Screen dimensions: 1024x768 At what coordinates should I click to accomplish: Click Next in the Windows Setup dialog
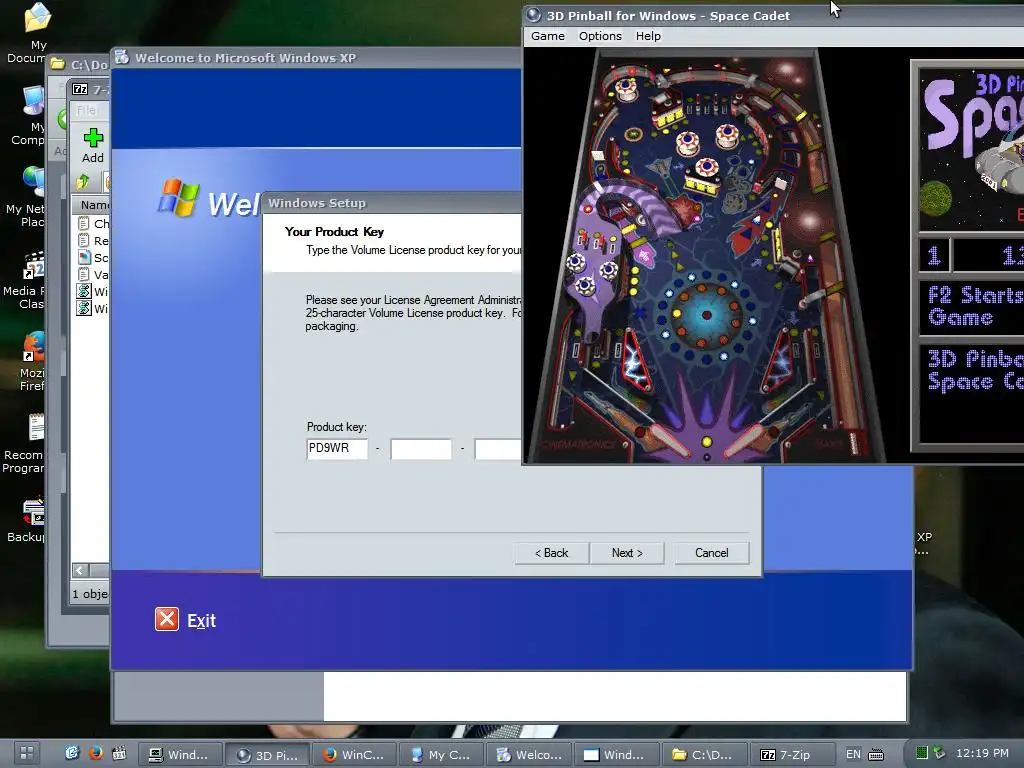(x=627, y=553)
